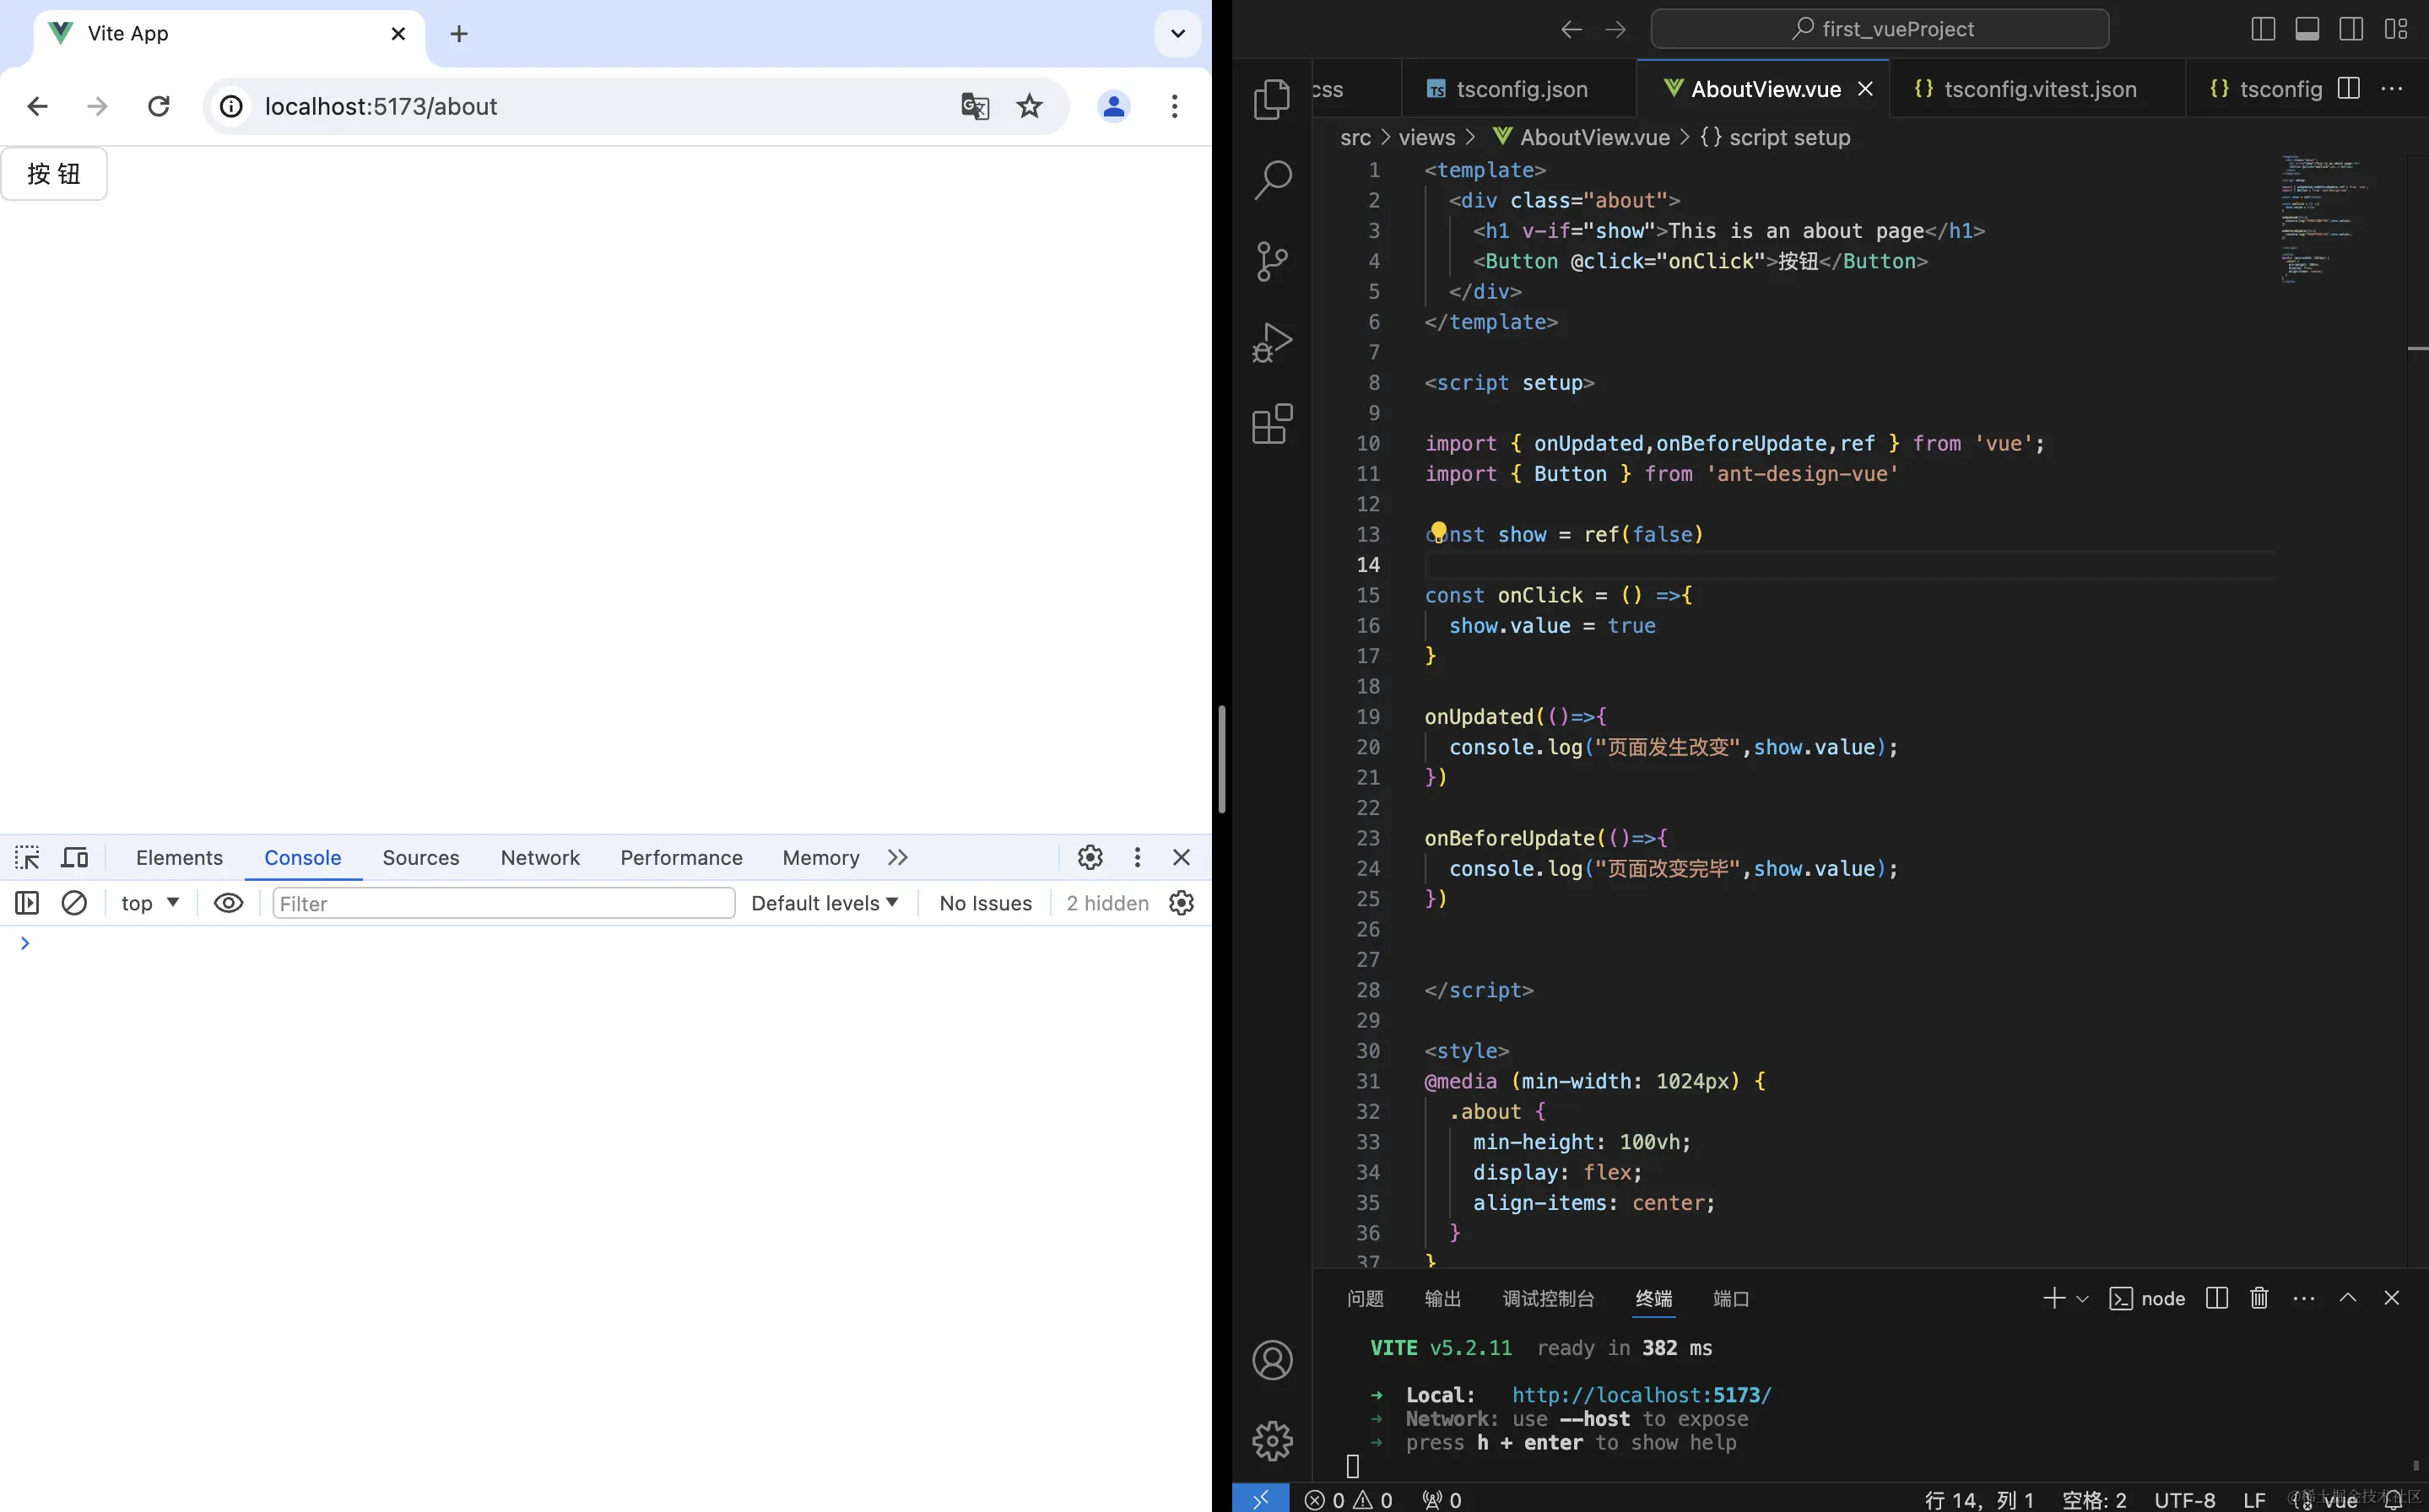Screen dimensions: 2429x1512
Task: Clear the DevTools console
Action: click(74, 903)
